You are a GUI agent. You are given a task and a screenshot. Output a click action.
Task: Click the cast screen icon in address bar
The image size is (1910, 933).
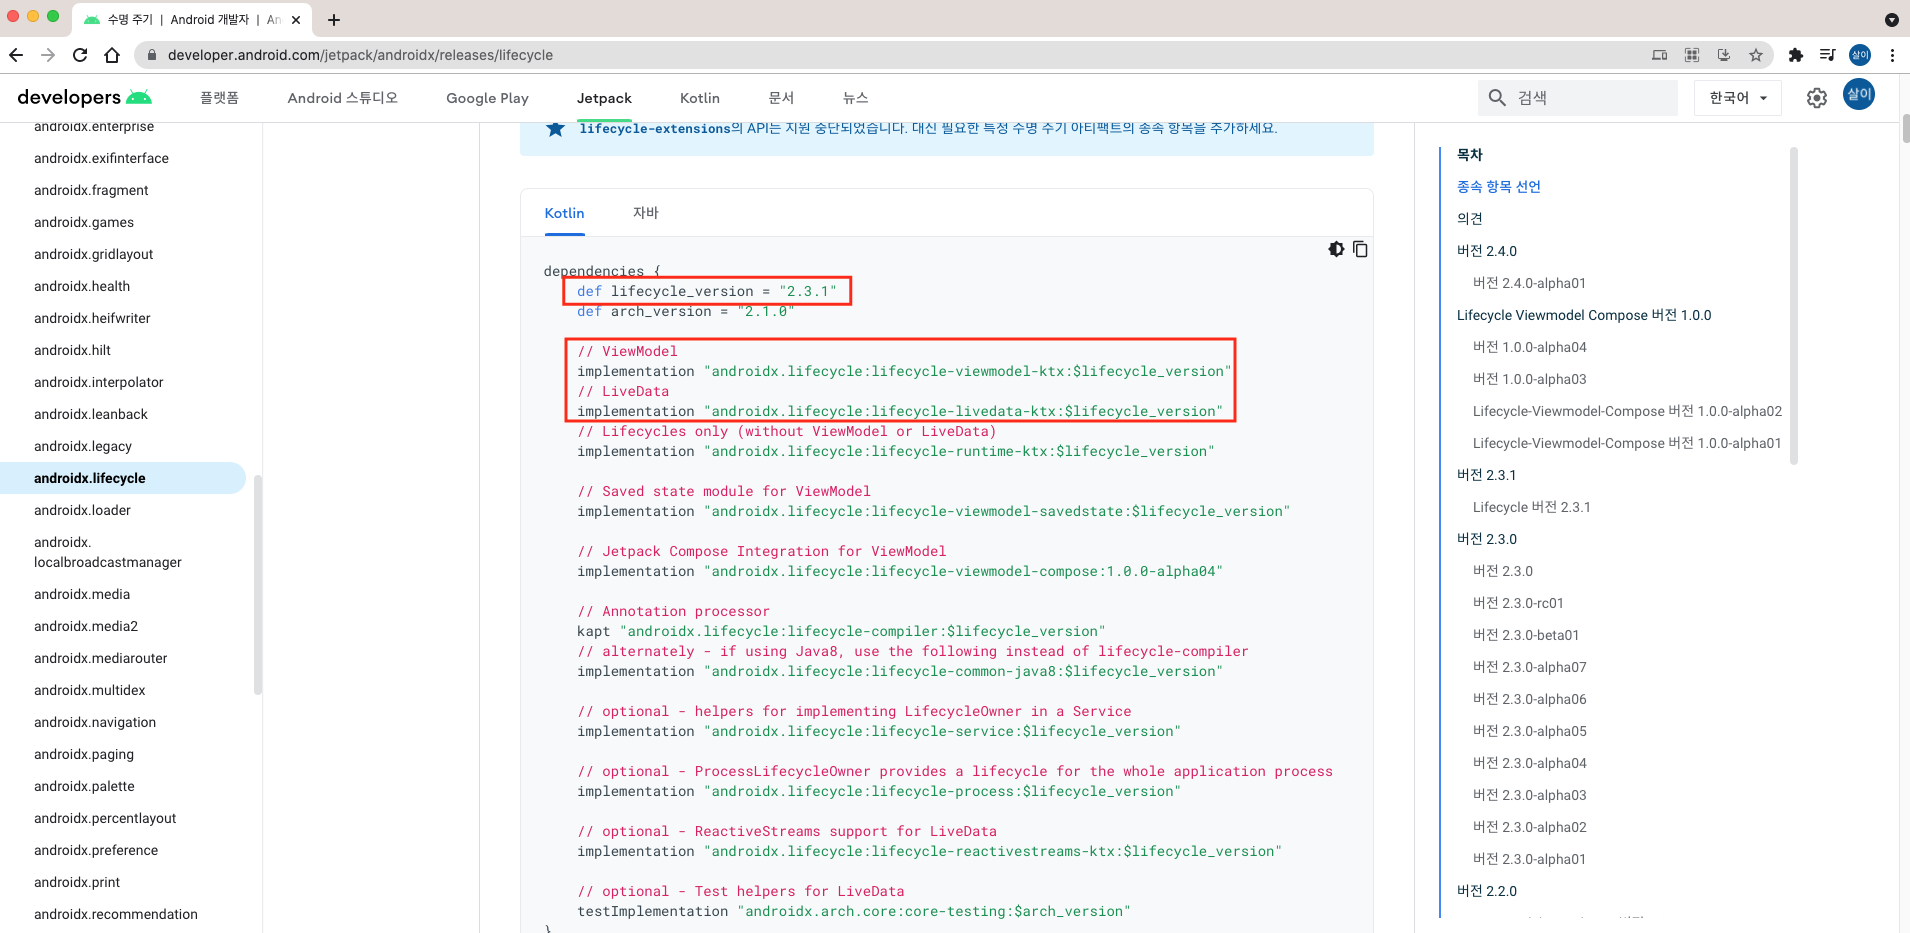pos(1660,55)
